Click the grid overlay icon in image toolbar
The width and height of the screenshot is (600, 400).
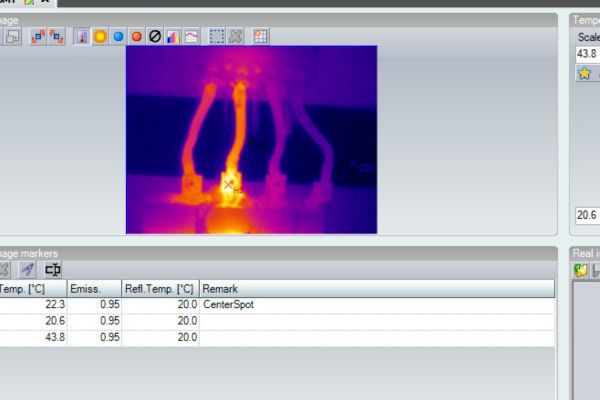coord(261,37)
